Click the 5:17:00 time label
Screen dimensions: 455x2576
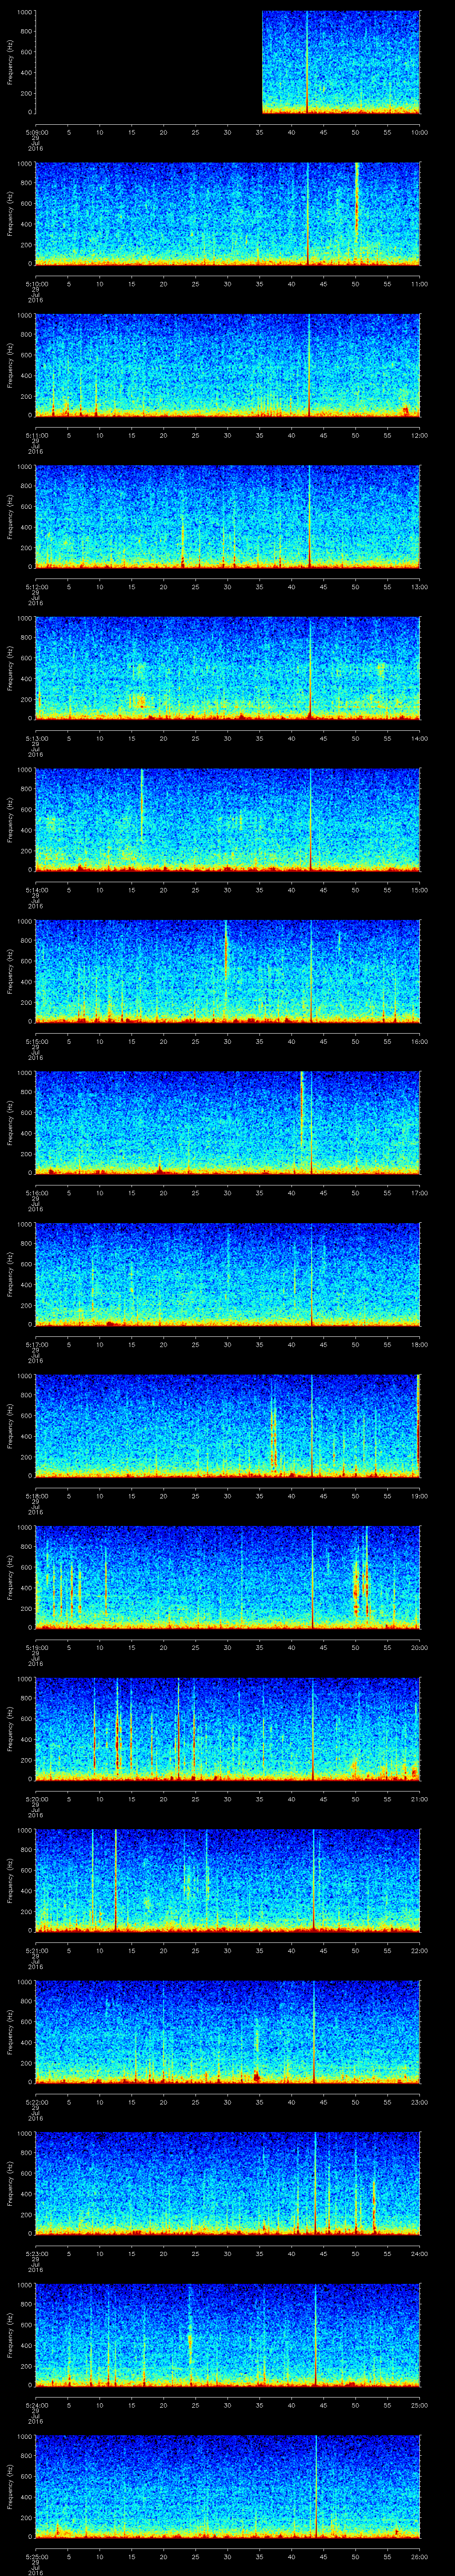pyautogui.click(x=36, y=1344)
